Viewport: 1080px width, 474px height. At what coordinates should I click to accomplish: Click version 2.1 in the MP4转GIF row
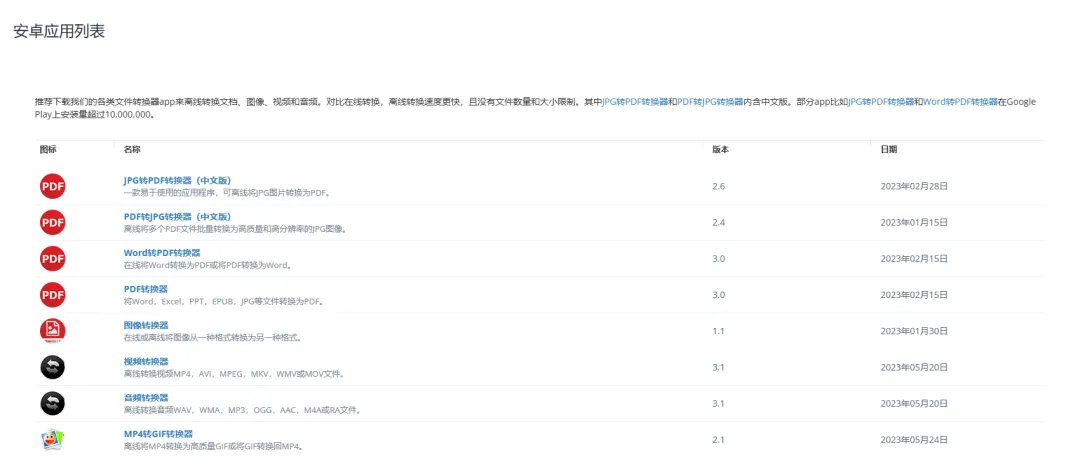pos(718,440)
